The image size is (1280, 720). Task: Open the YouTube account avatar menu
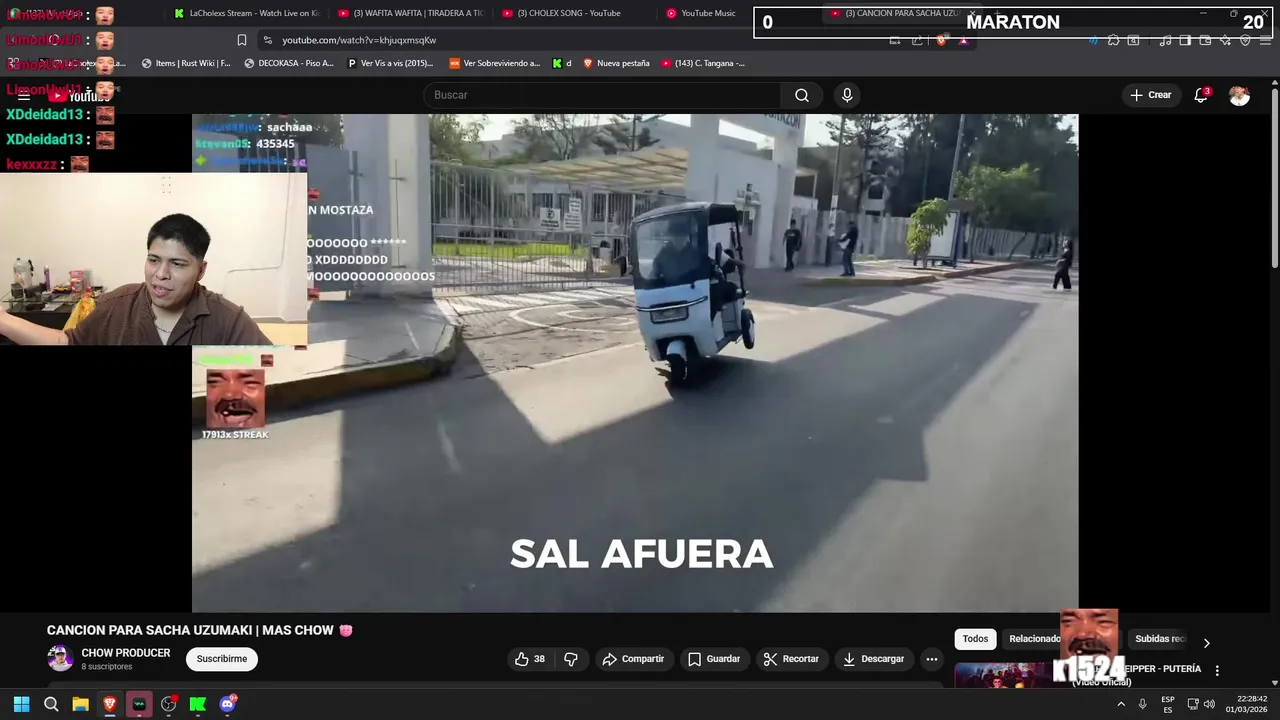pyautogui.click(x=1239, y=95)
